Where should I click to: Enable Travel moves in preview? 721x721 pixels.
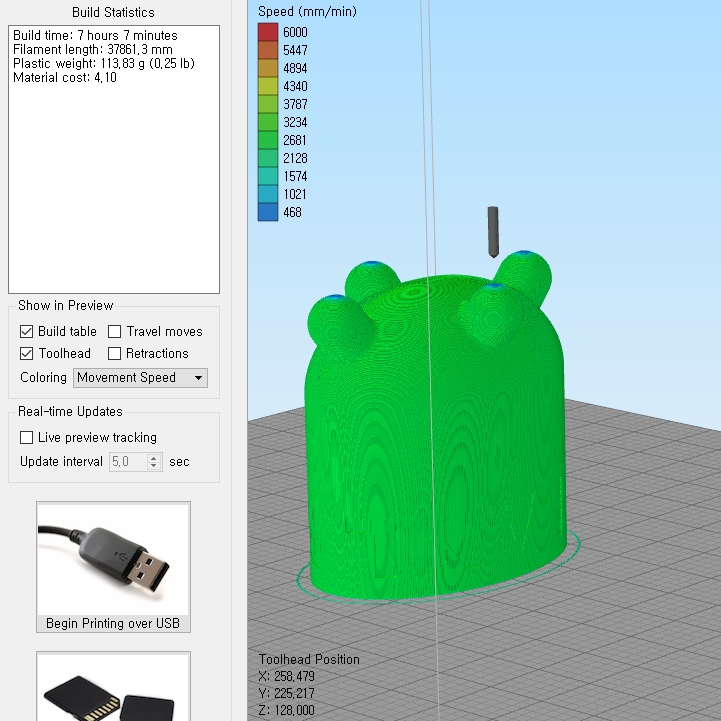tap(114, 332)
